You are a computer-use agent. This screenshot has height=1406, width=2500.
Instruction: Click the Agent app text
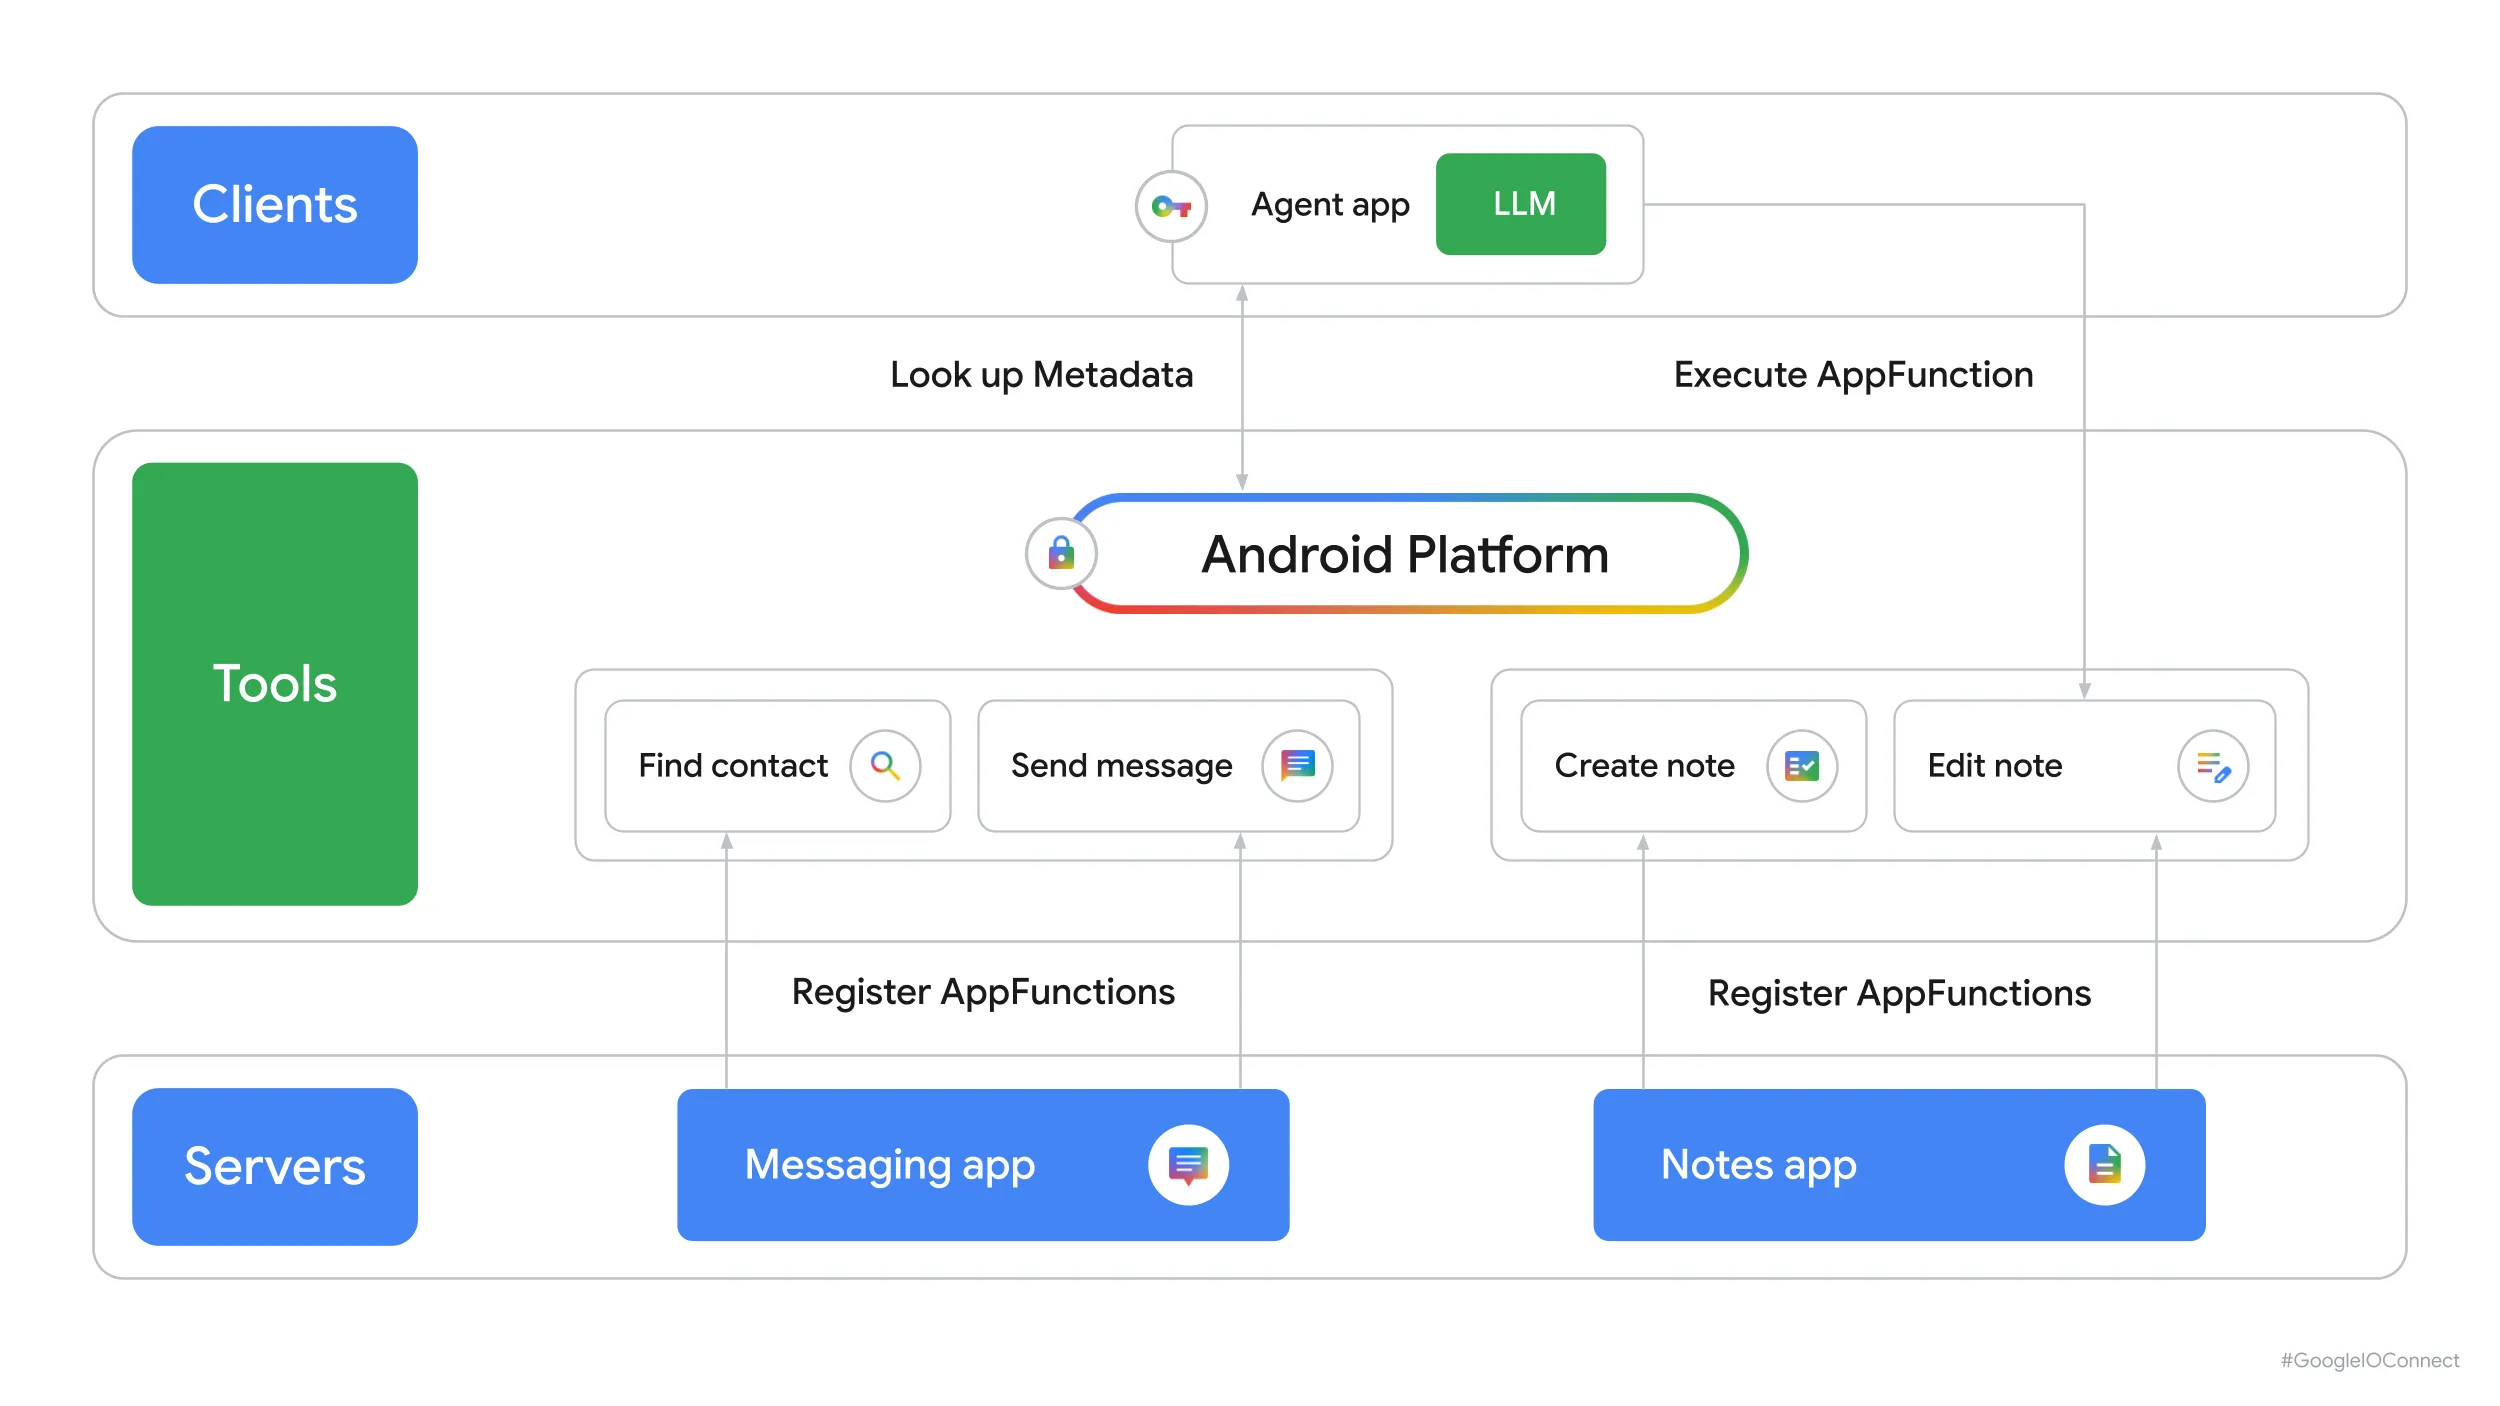(1330, 205)
